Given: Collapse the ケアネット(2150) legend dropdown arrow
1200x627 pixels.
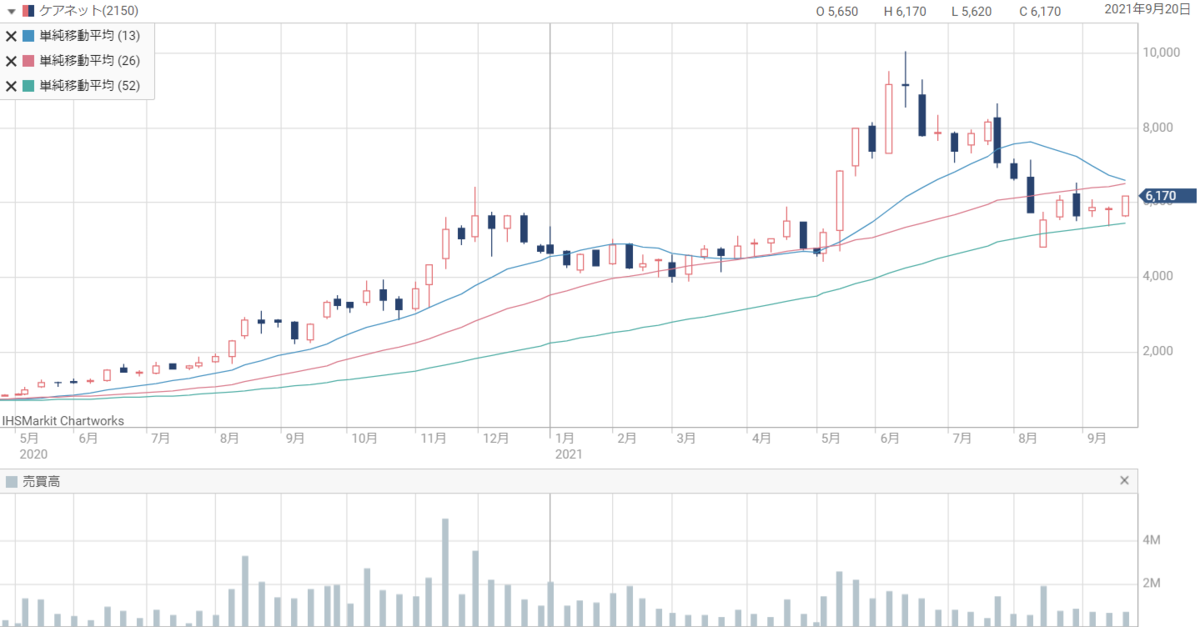Looking at the screenshot, I should (11, 11).
